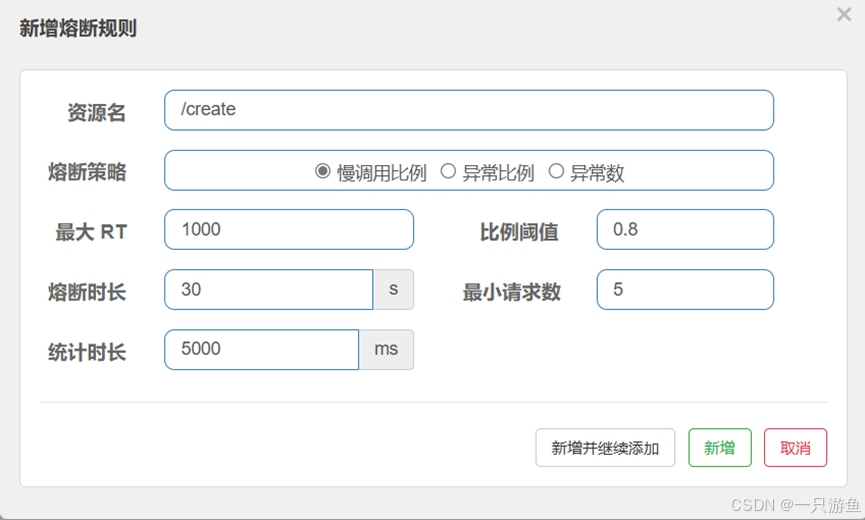This screenshot has width=865, height=520.
Task: Select the 异常数 radio button
Action: coord(556,171)
